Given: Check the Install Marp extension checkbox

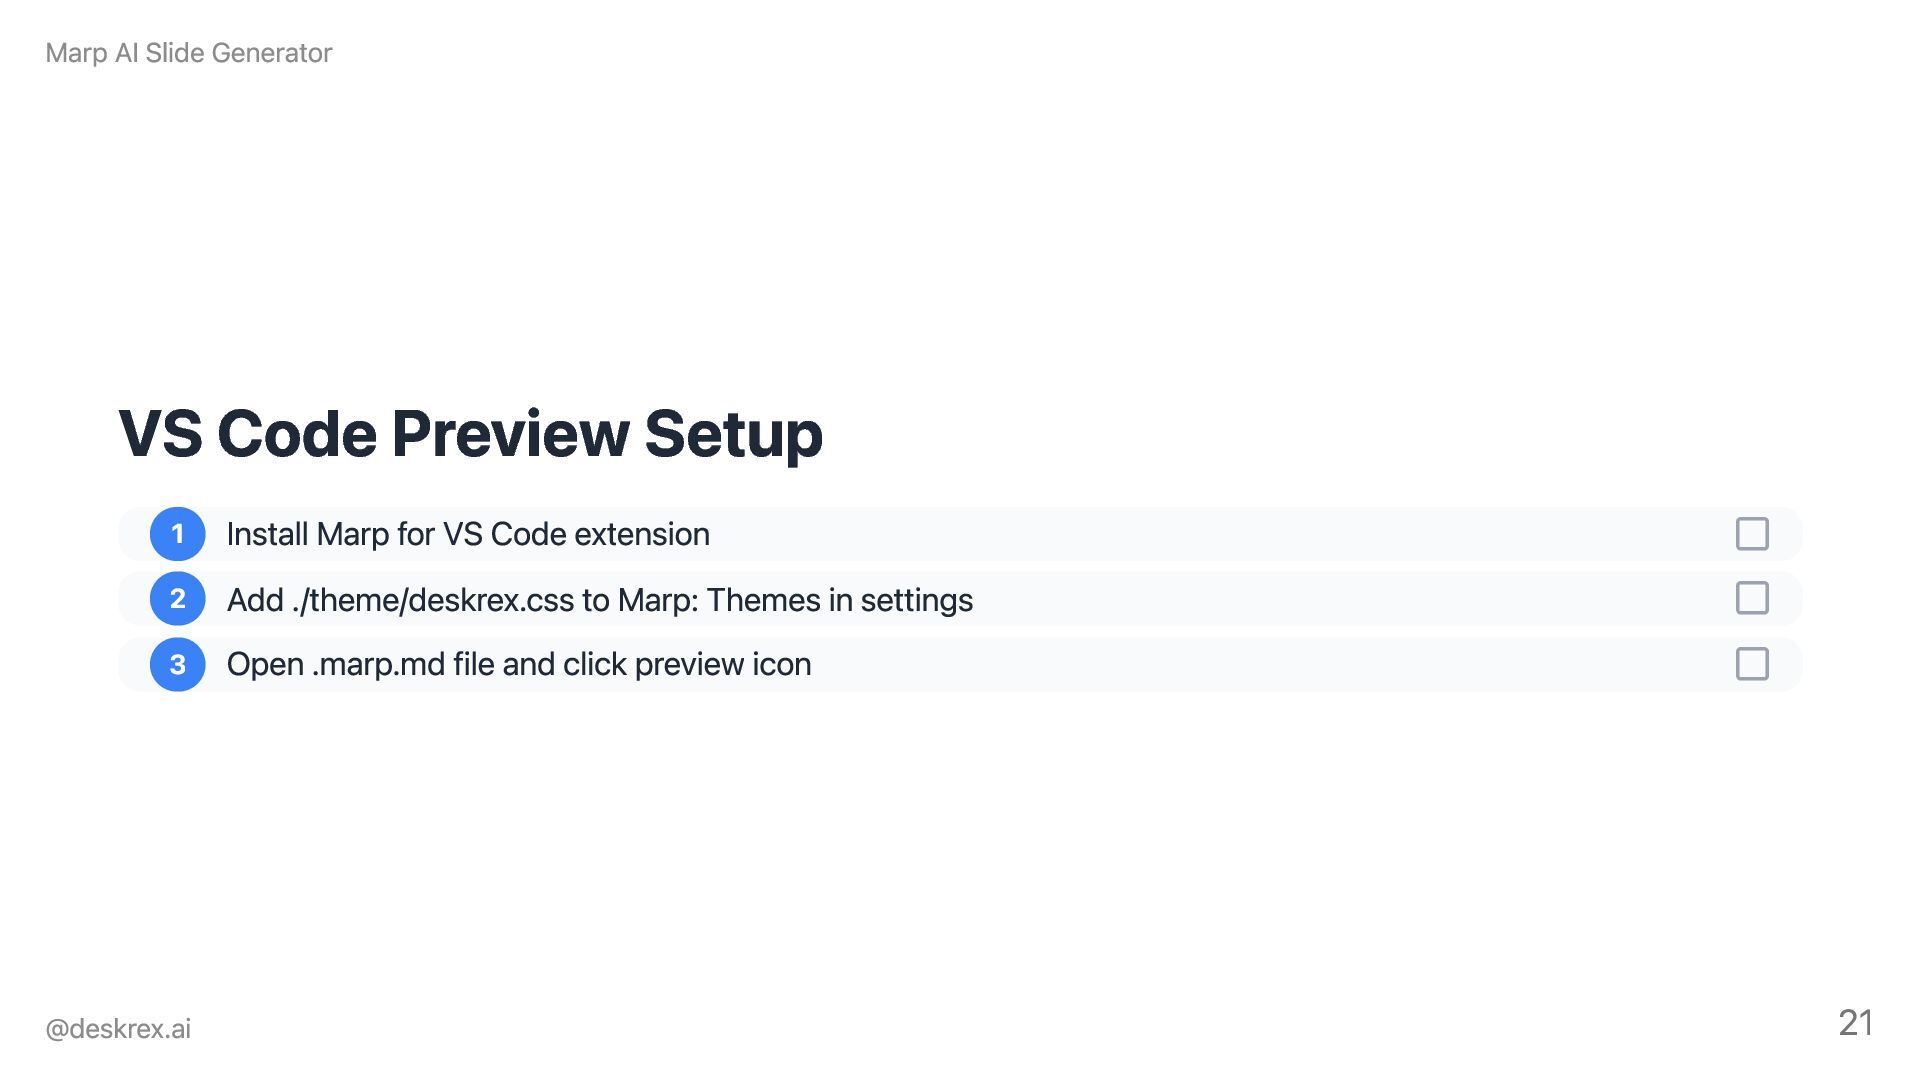Looking at the screenshot, I should [x=1752, y=534].
